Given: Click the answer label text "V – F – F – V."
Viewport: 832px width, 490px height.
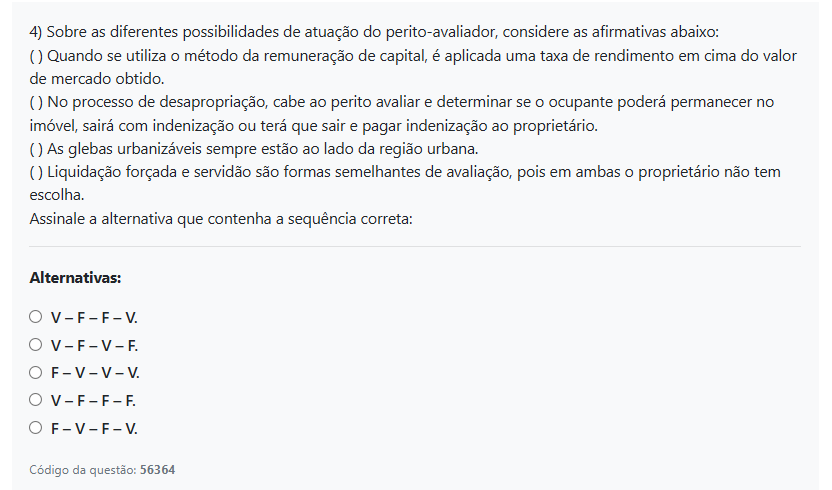Looking at the screenshot, I should pos(94,318).
